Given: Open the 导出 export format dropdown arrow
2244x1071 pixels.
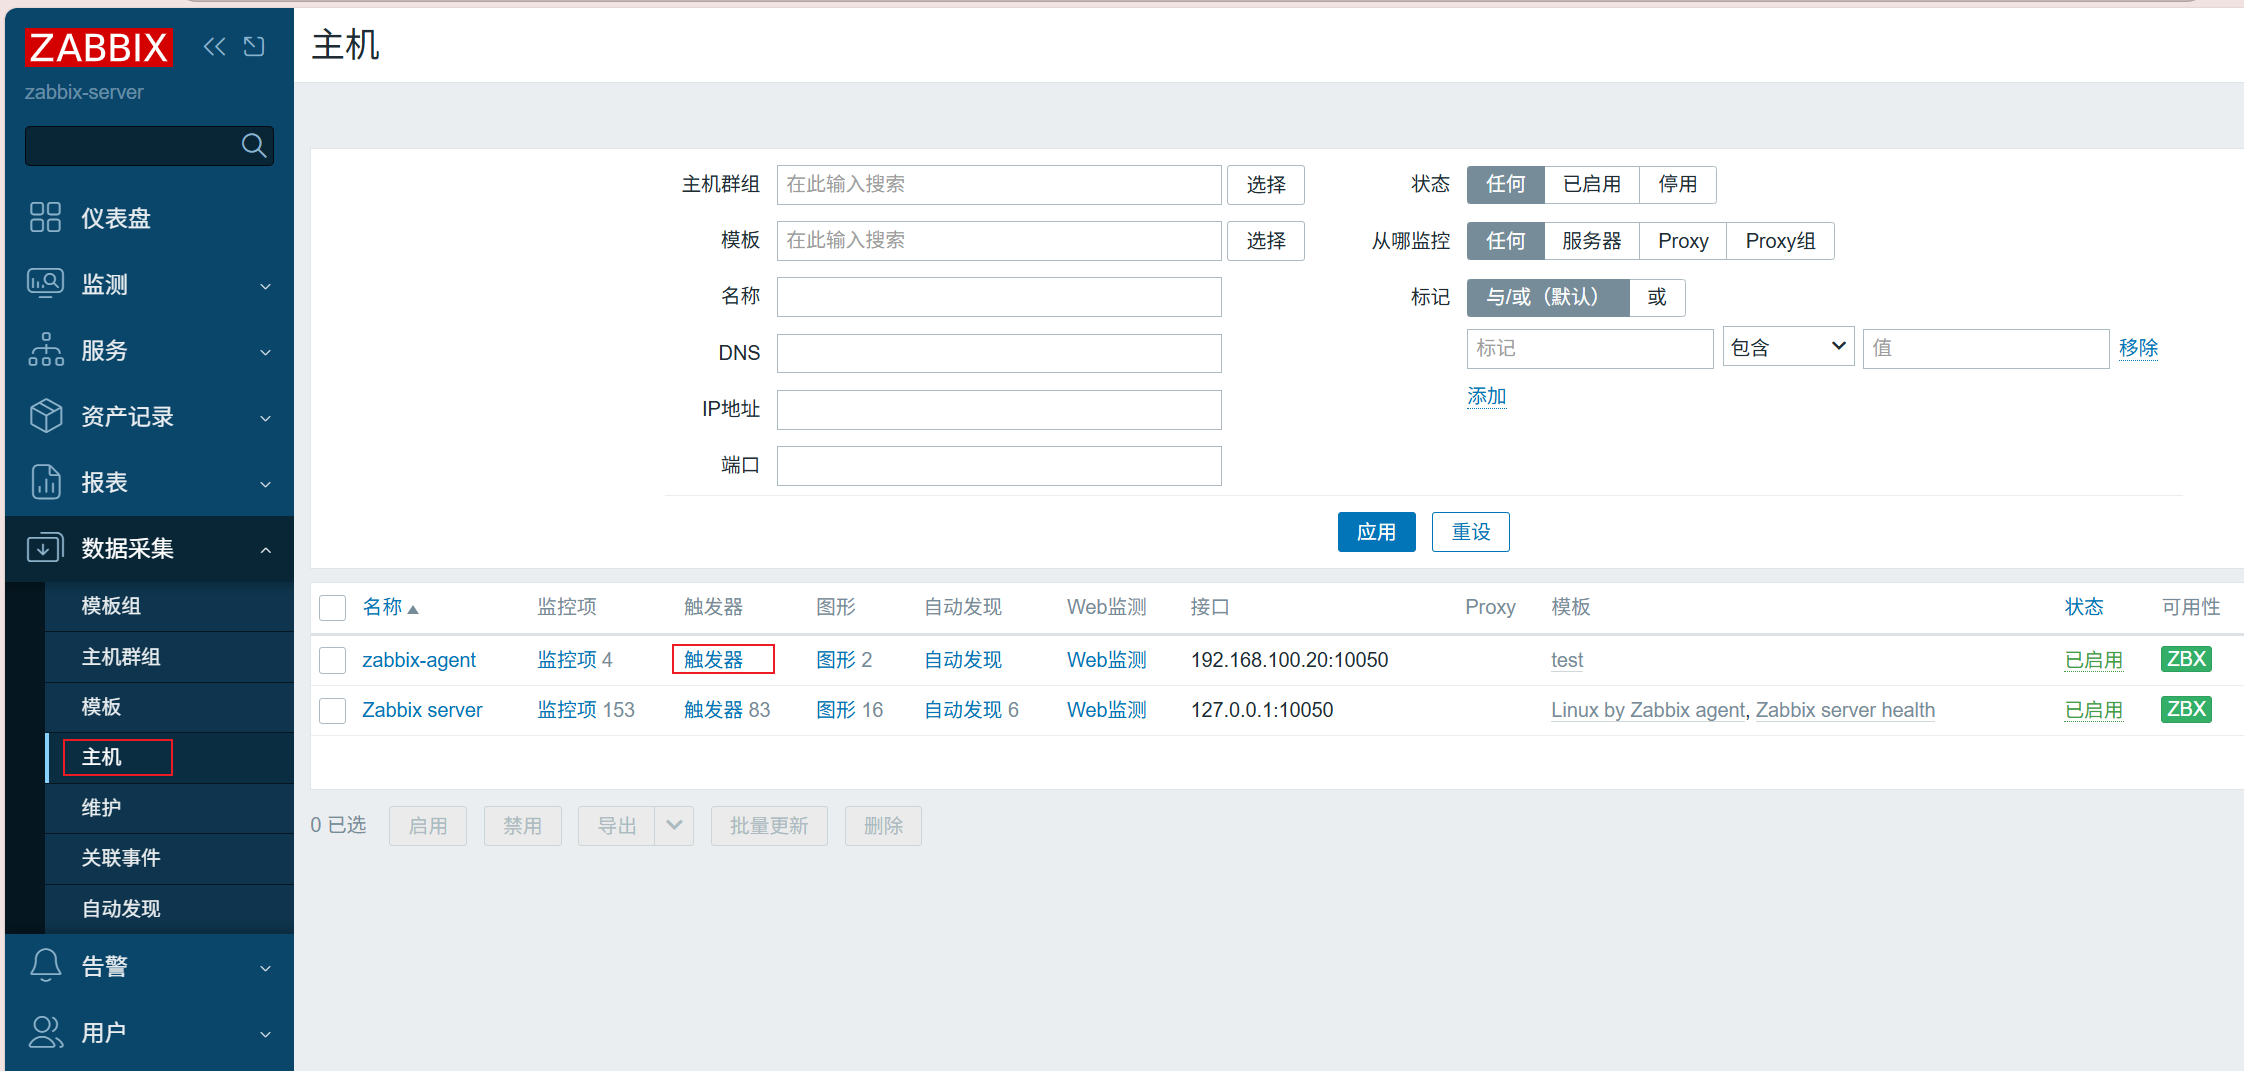Looking at the screenshot, I should point(674,825).
